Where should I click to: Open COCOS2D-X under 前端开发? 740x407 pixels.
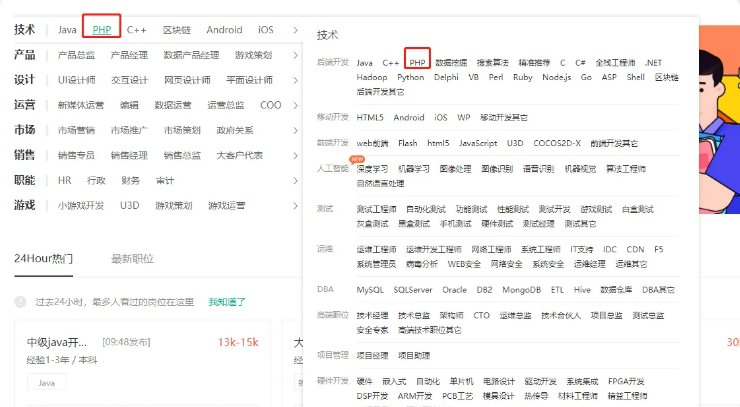(557, 143)
